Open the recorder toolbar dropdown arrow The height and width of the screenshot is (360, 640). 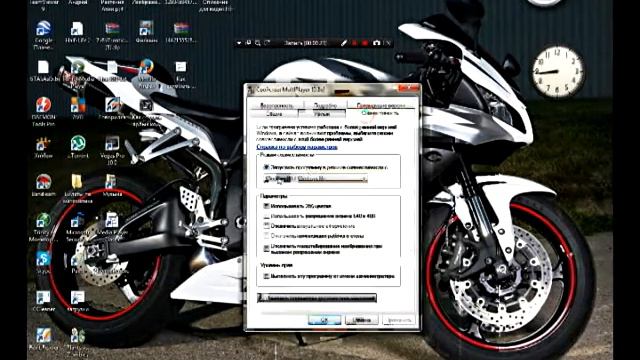pyautogui.click(x=239, y=43)
